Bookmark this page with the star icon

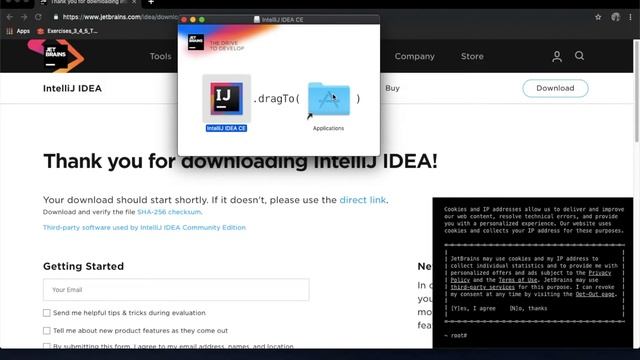(x=598, y=17)
